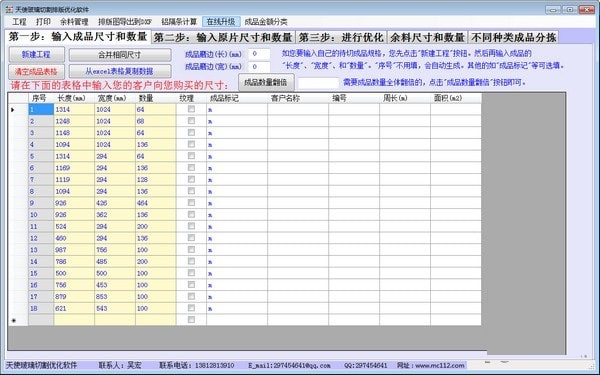This screenshot has height=375, width=600.
Task: Select length cell 879 in row 17
Action: (74, 297)
